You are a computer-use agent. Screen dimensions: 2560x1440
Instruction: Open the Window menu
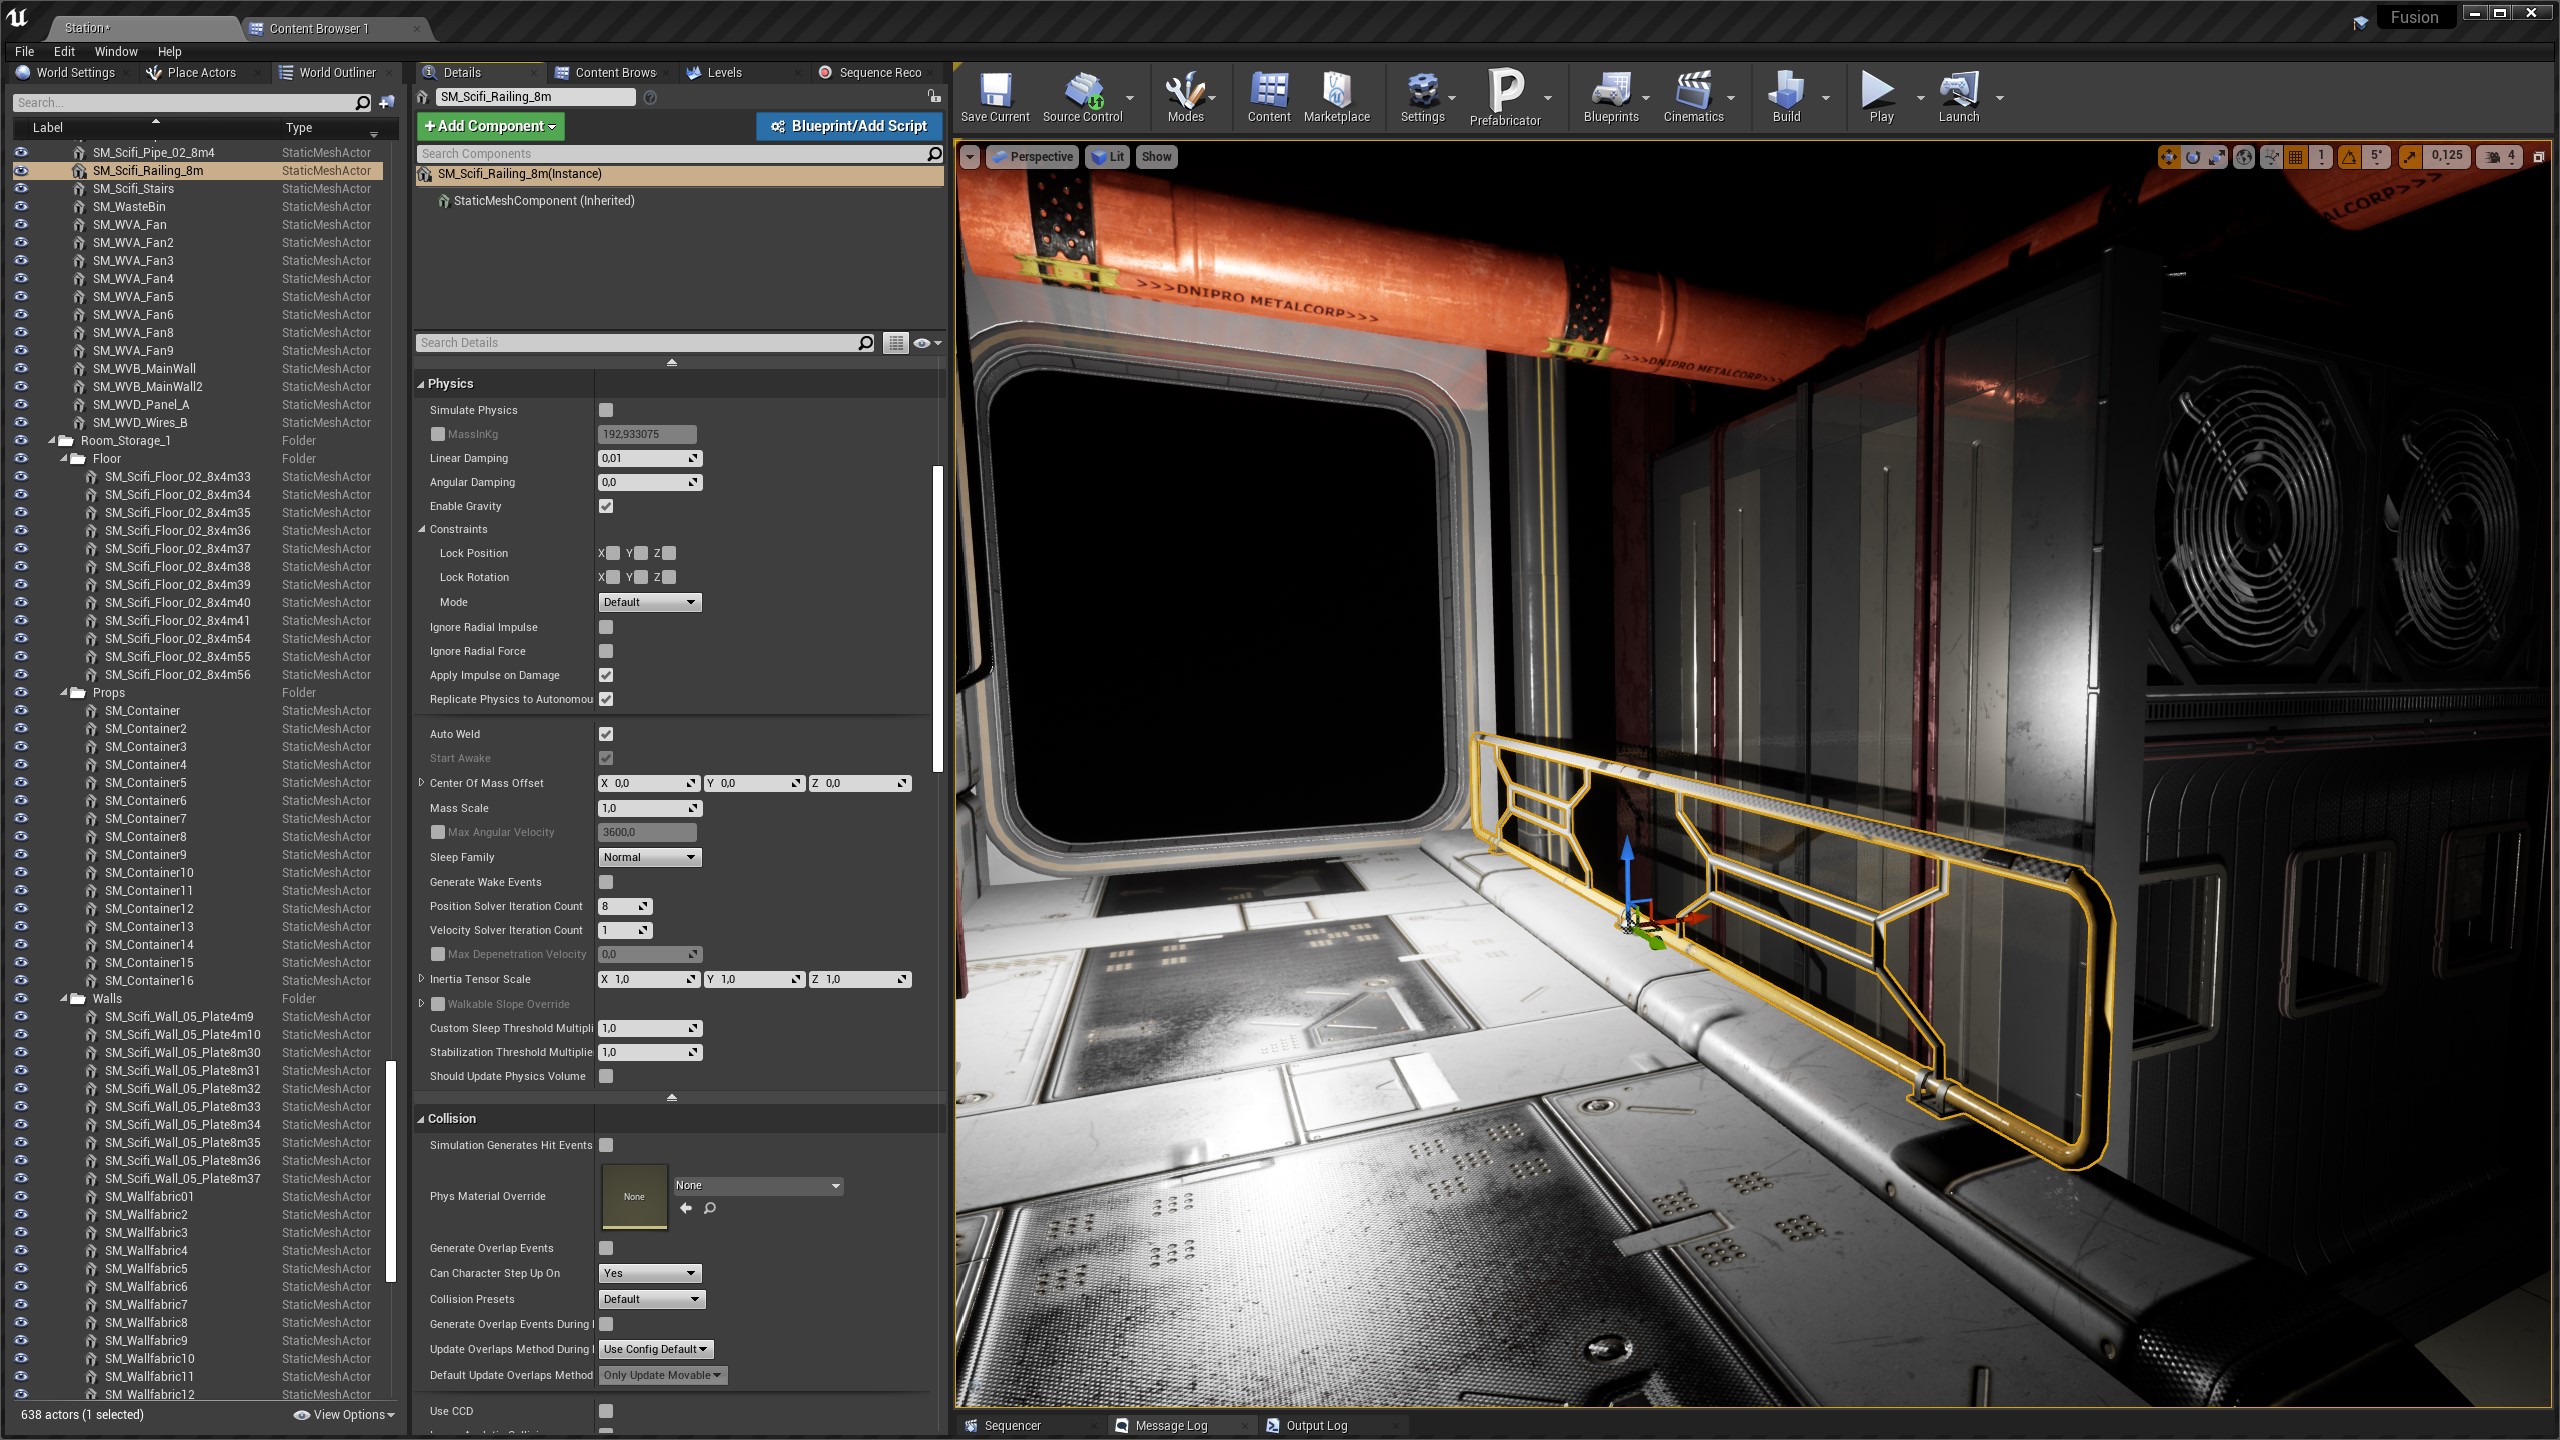pos(116,51)
